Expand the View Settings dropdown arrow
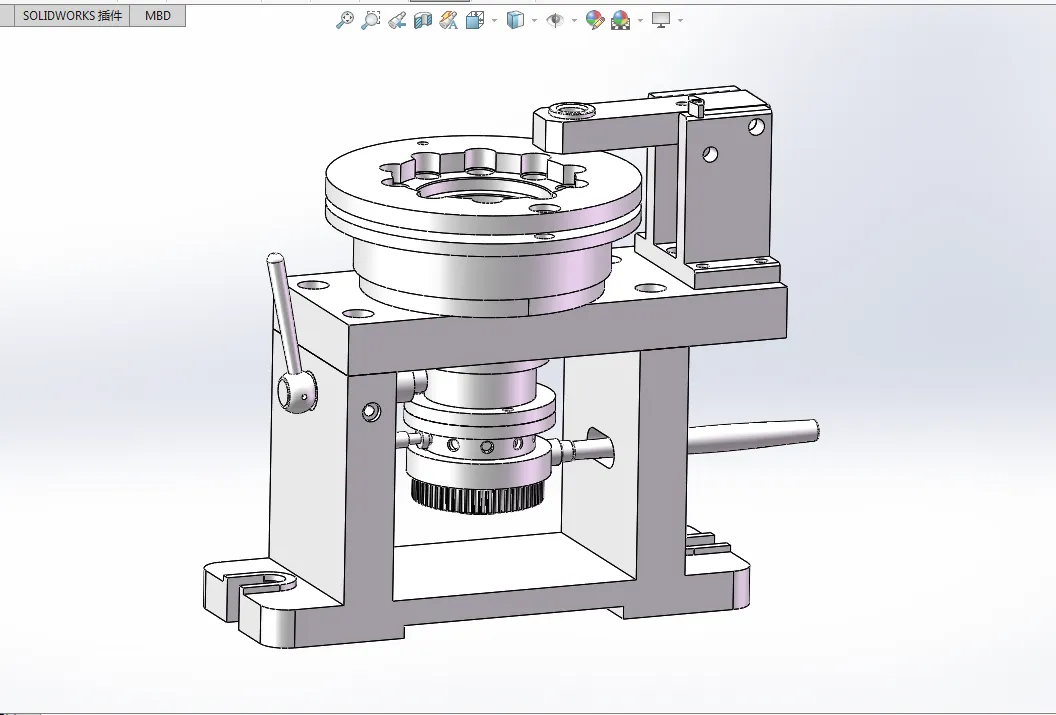Viewport: 1056px width, 715px height. [x=680, y=21]
